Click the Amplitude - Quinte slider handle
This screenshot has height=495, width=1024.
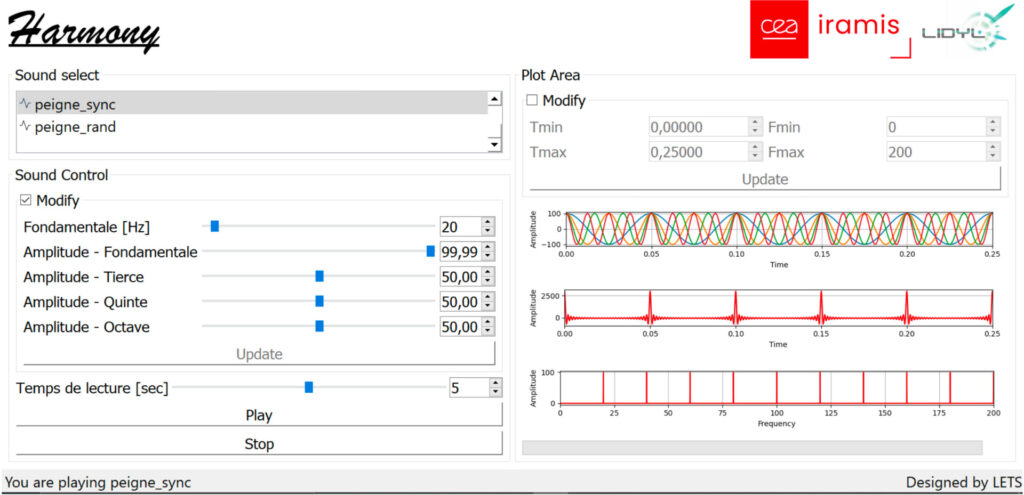click(x=319, y=302)
